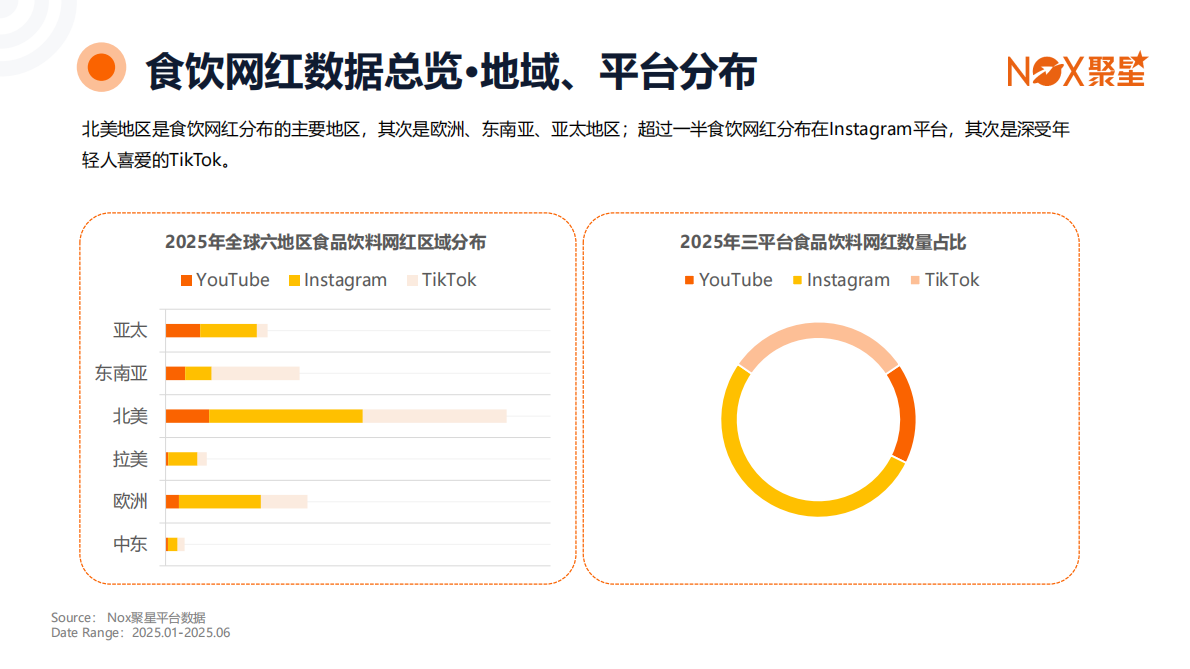The image size is (1190, 669).
Task: Select the TikTok legend swatch in the left chart
Action: pos(411,281)
